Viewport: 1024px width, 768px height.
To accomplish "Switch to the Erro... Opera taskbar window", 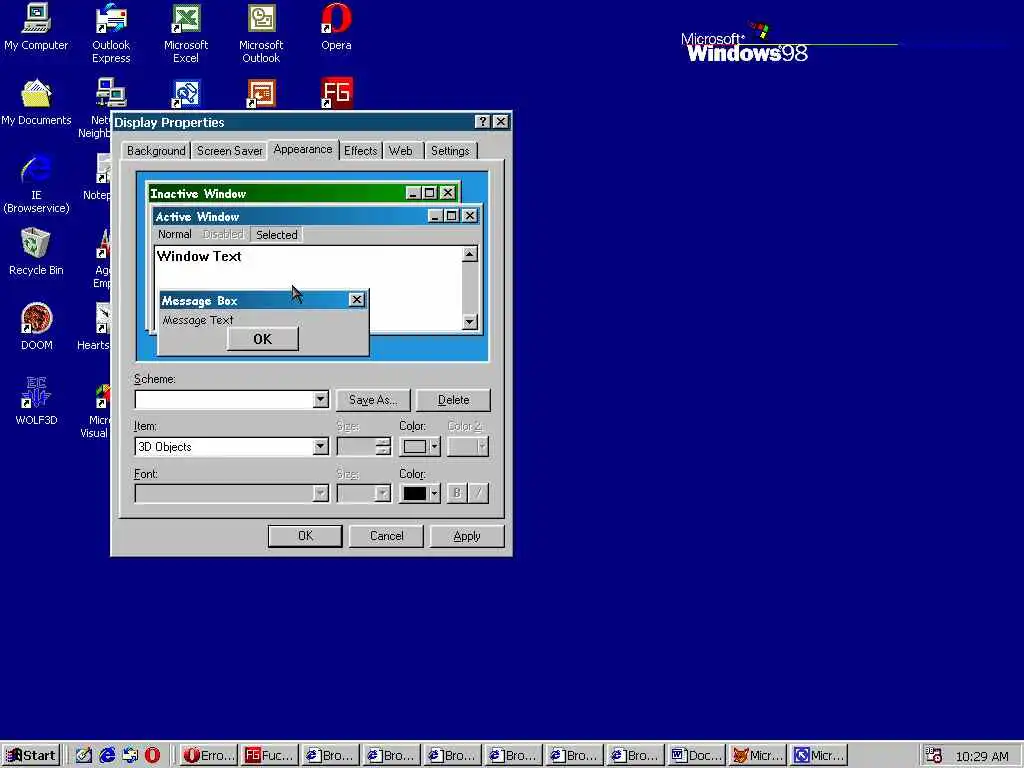I will (x=208, y=756).
